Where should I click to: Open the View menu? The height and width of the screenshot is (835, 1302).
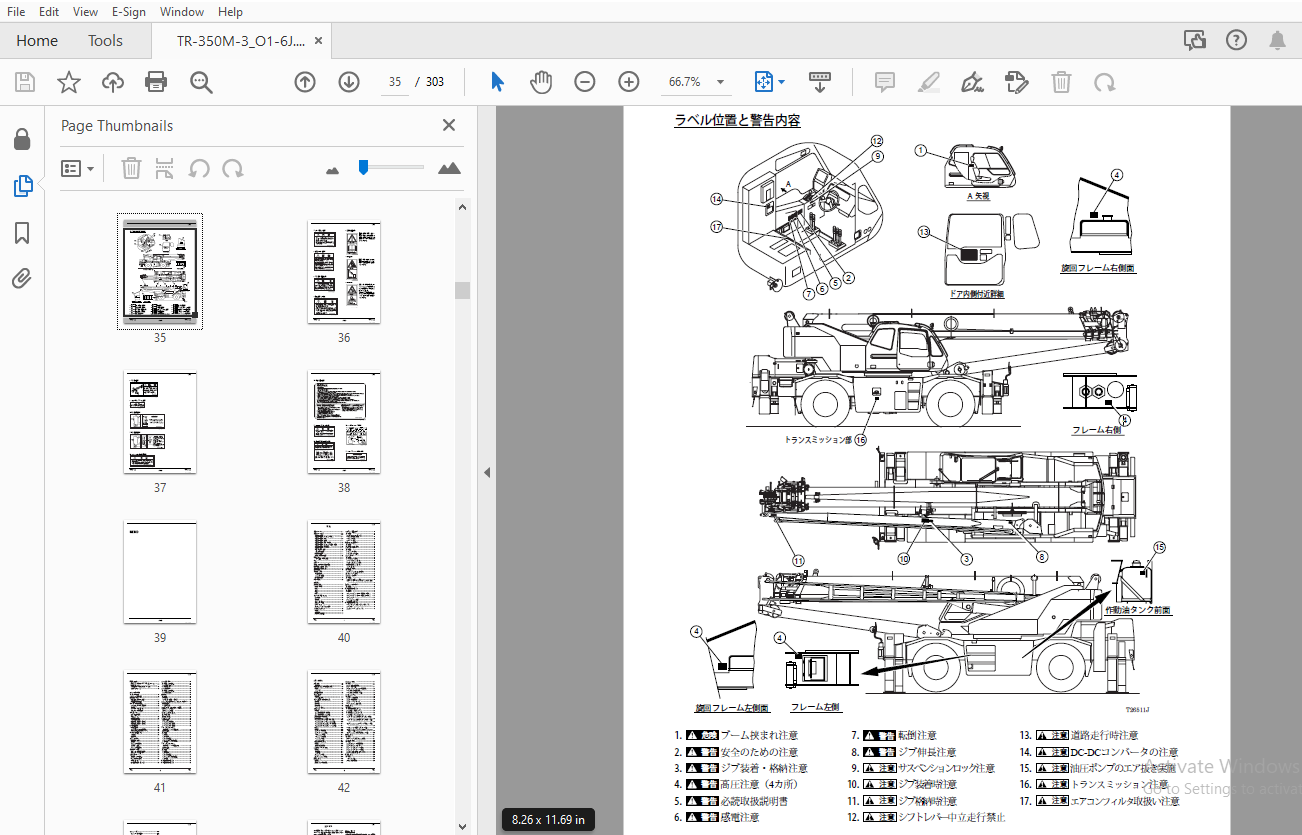(86, 12)
